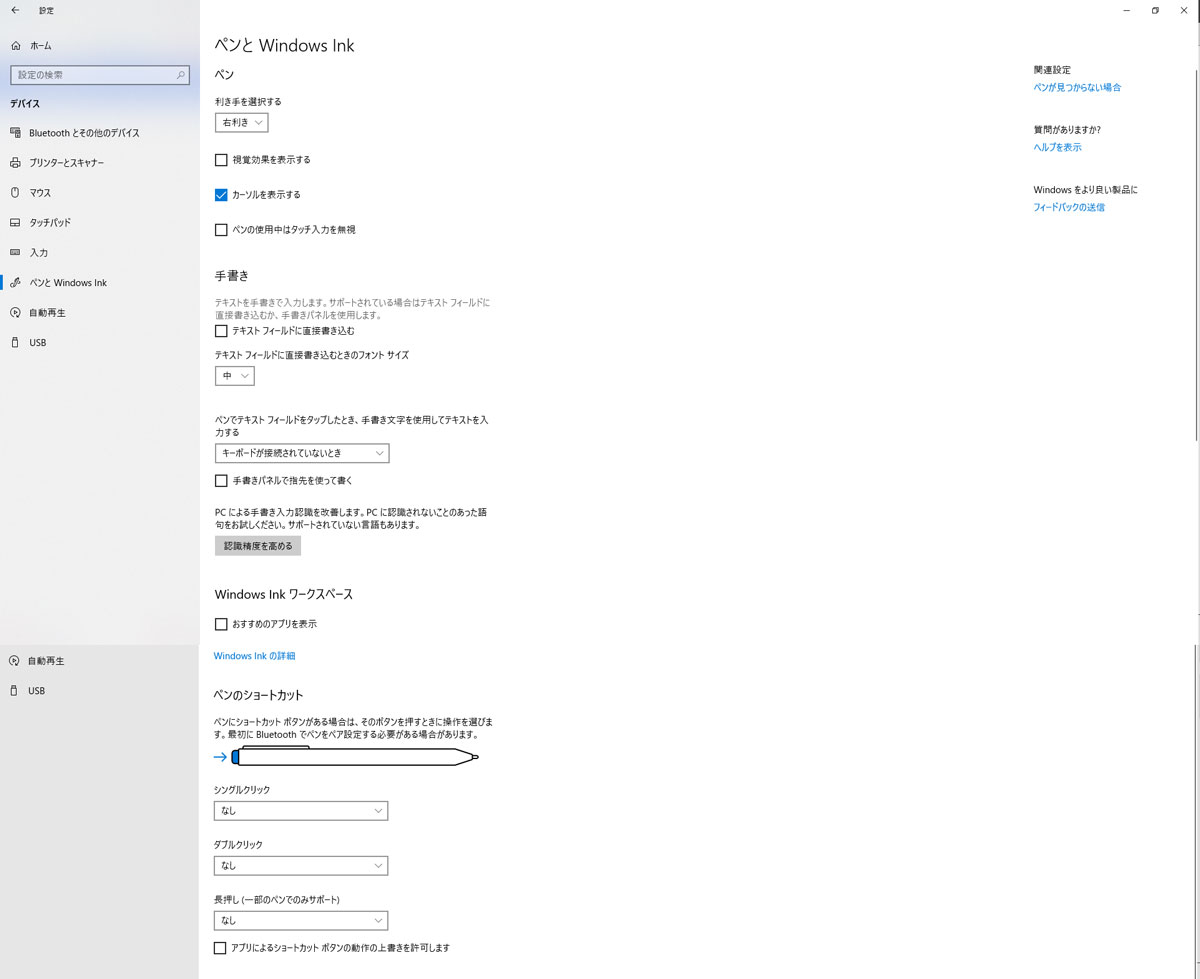The image size is (1200, 979).
Task: Check おすすめのアプリを表示
Action: point(221,624)
